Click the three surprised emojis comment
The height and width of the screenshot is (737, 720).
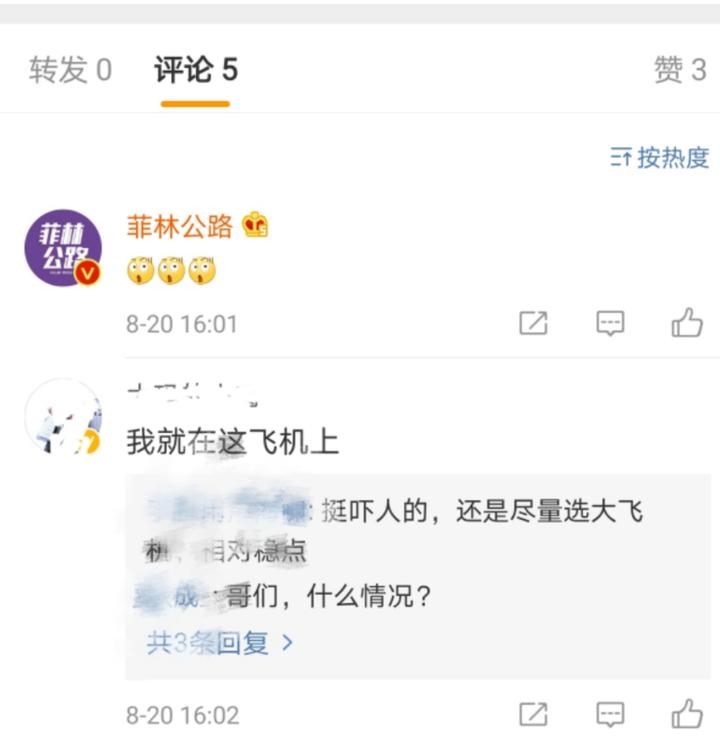tap(171, 270)
